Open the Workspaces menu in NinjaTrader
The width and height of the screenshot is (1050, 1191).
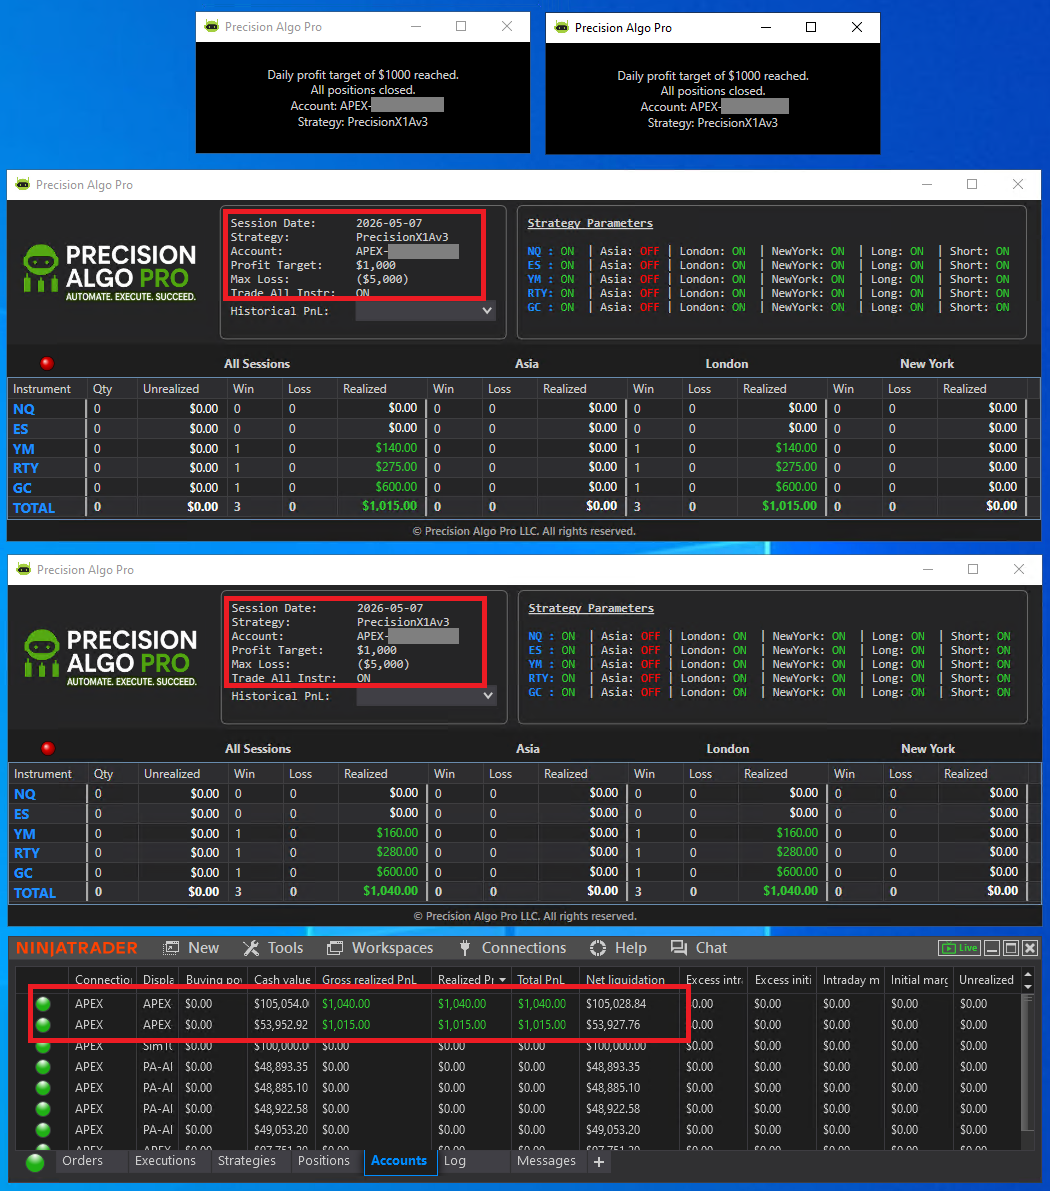[380, 948]
